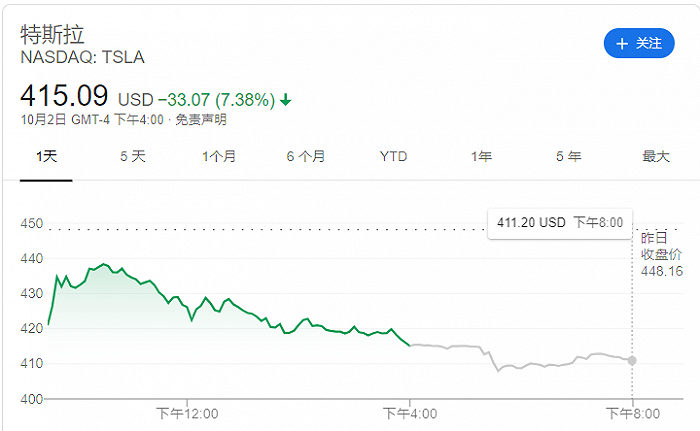Select the 最大 range tab
Screen dimensions: 700x431
pos(655,156)
